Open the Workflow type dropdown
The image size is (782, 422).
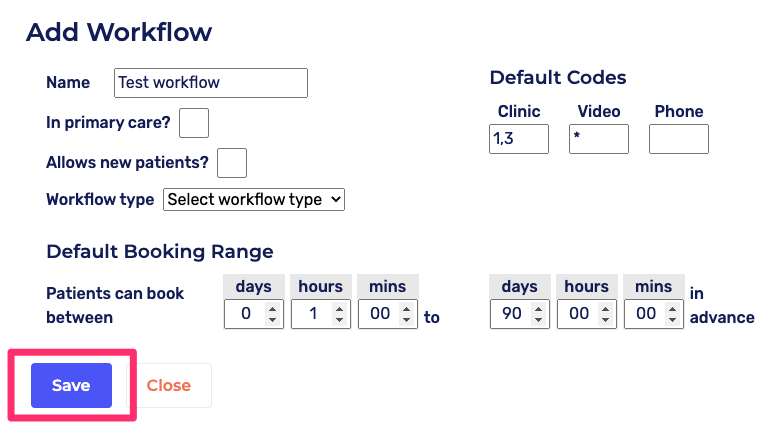pyautogui.click(x=254, y=199)
